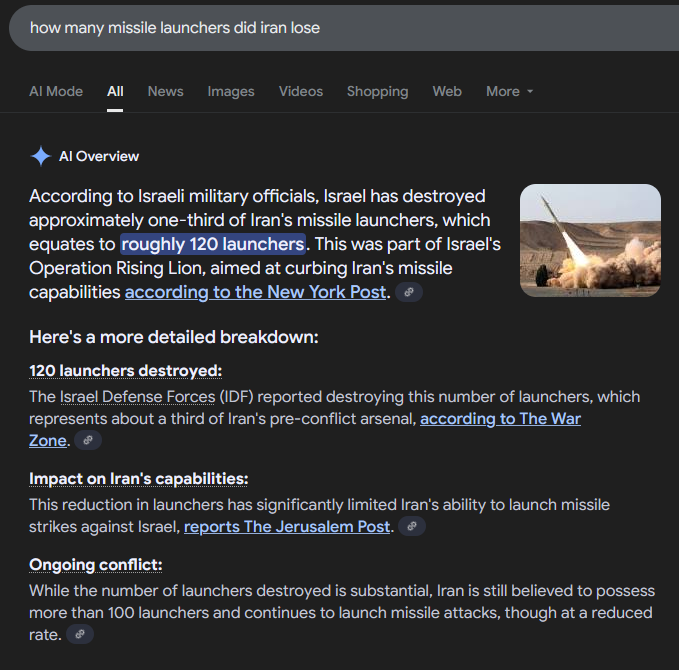Click the '120 launchers destroyed:' heading
This screenshot has width=679, height=670.
[126, 371]
